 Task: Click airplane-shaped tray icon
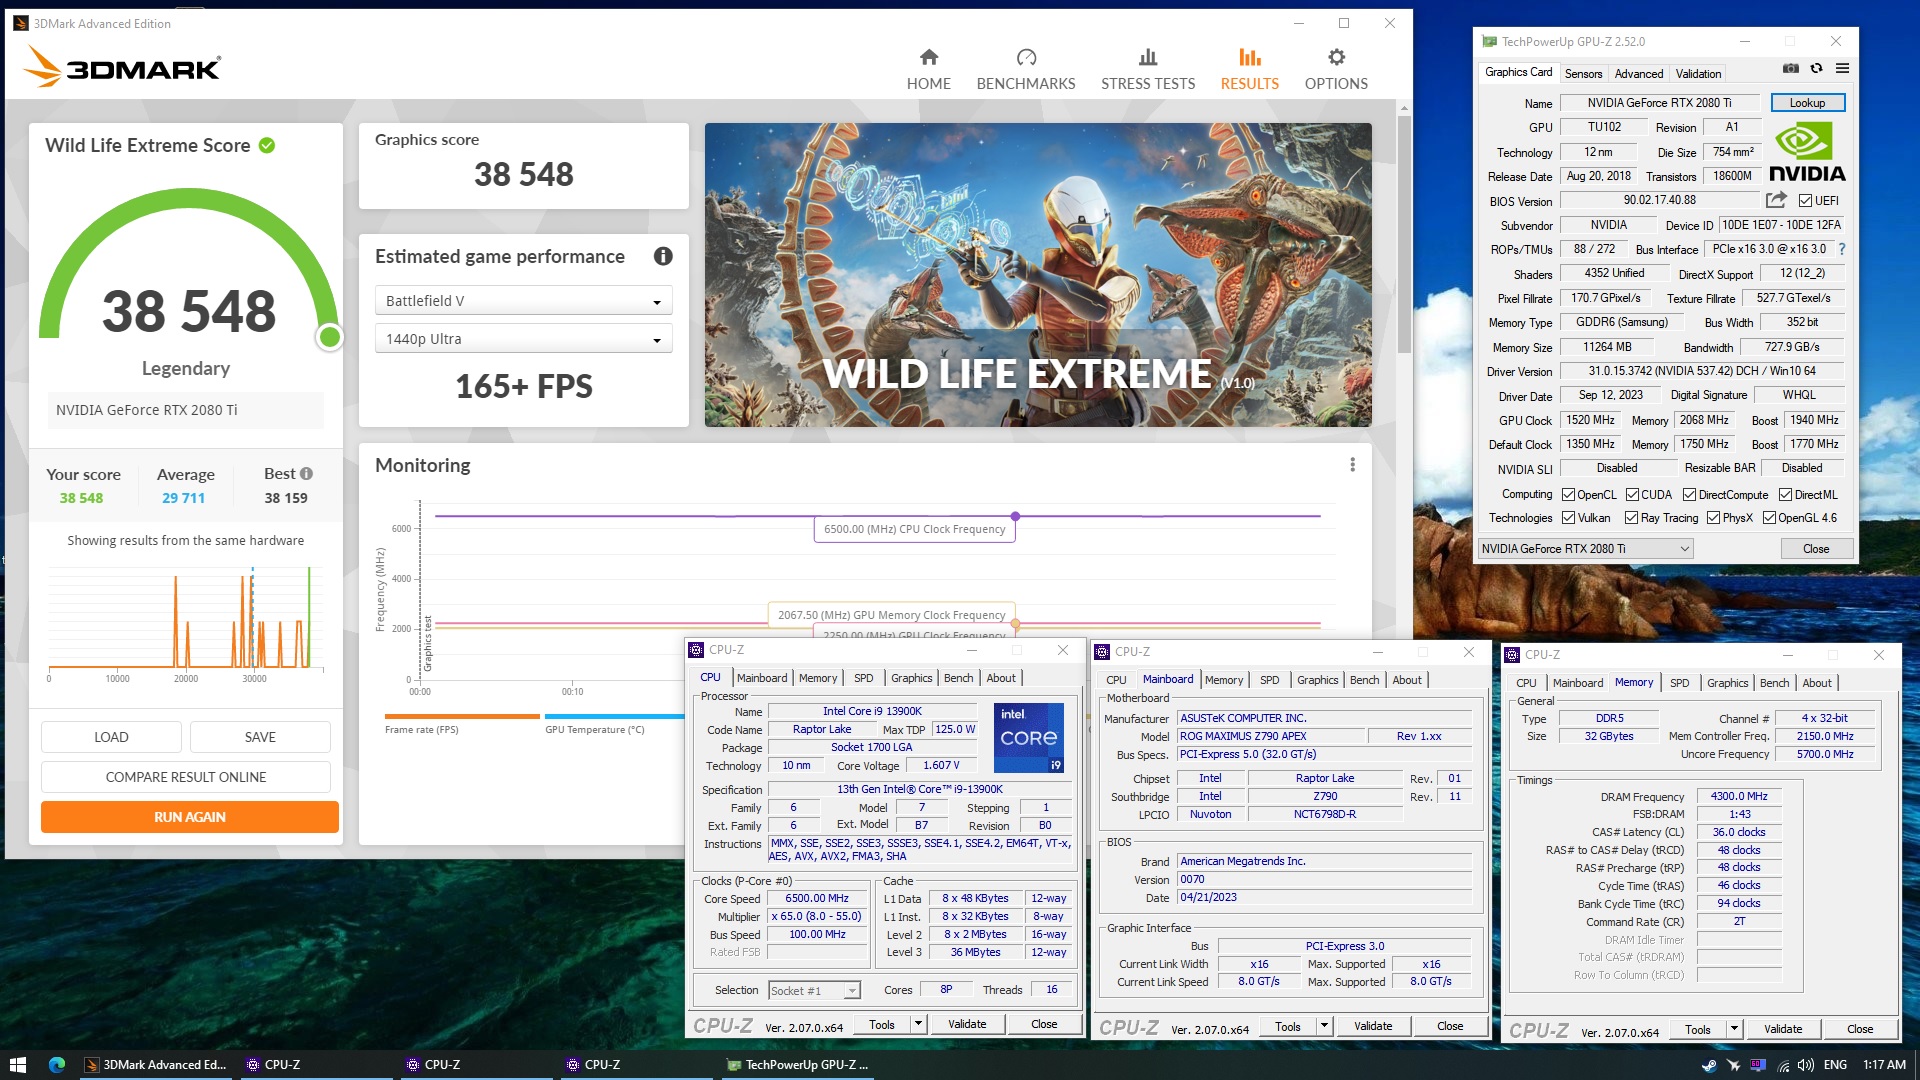tap(1733, 1065)
